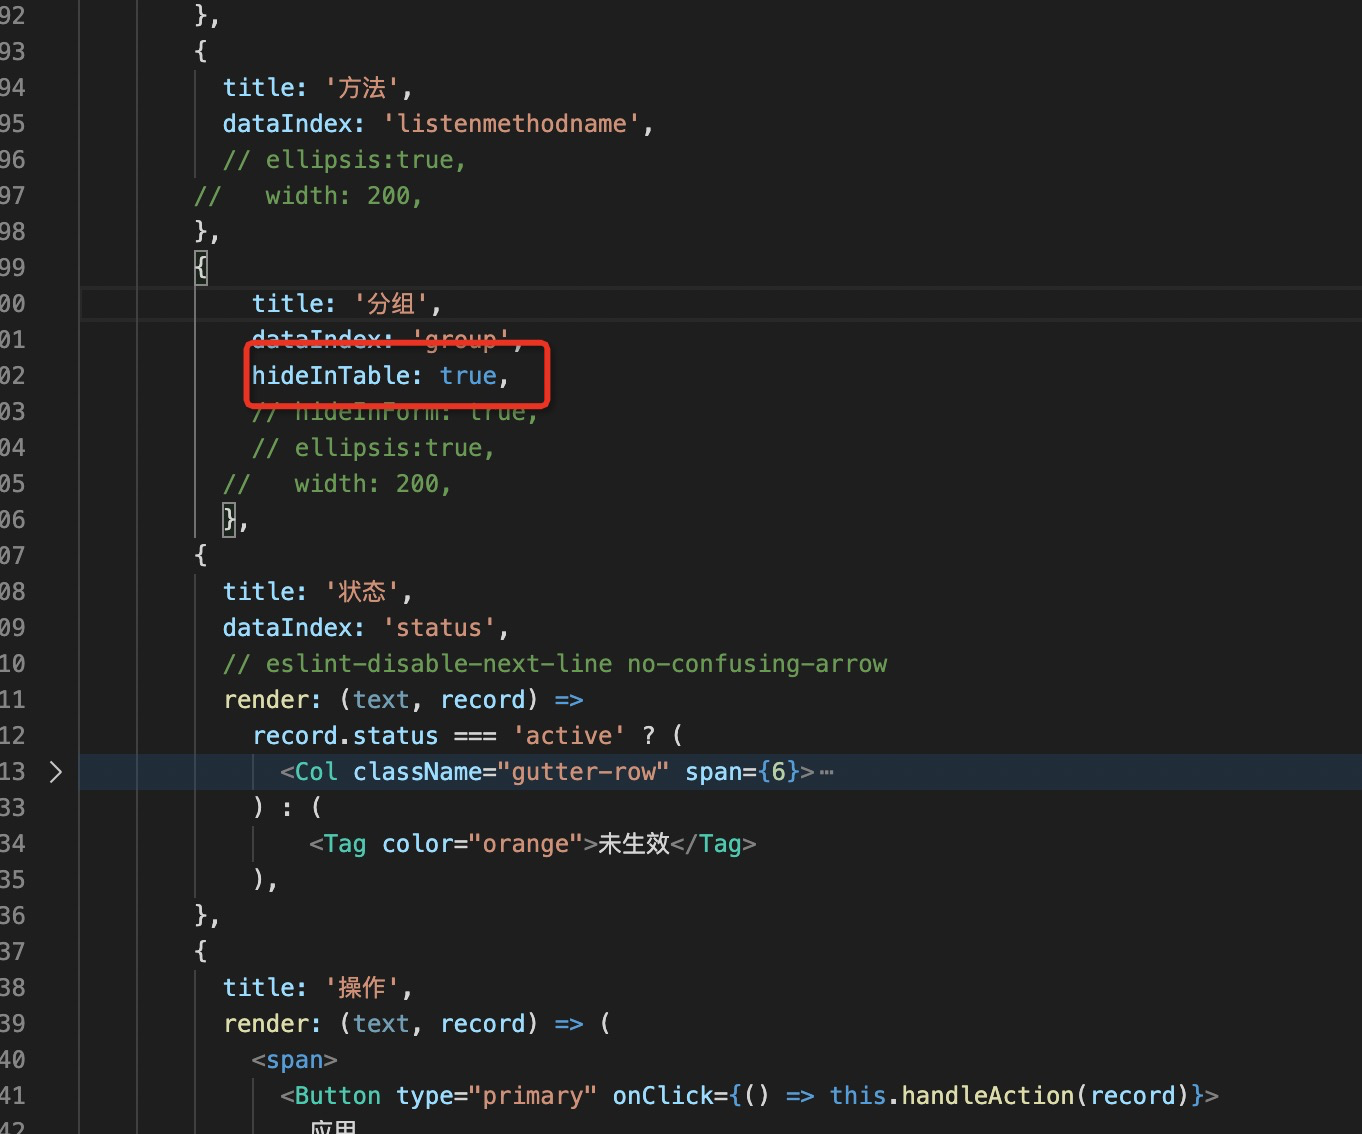Click the render arrow function for status

(400, 699)
